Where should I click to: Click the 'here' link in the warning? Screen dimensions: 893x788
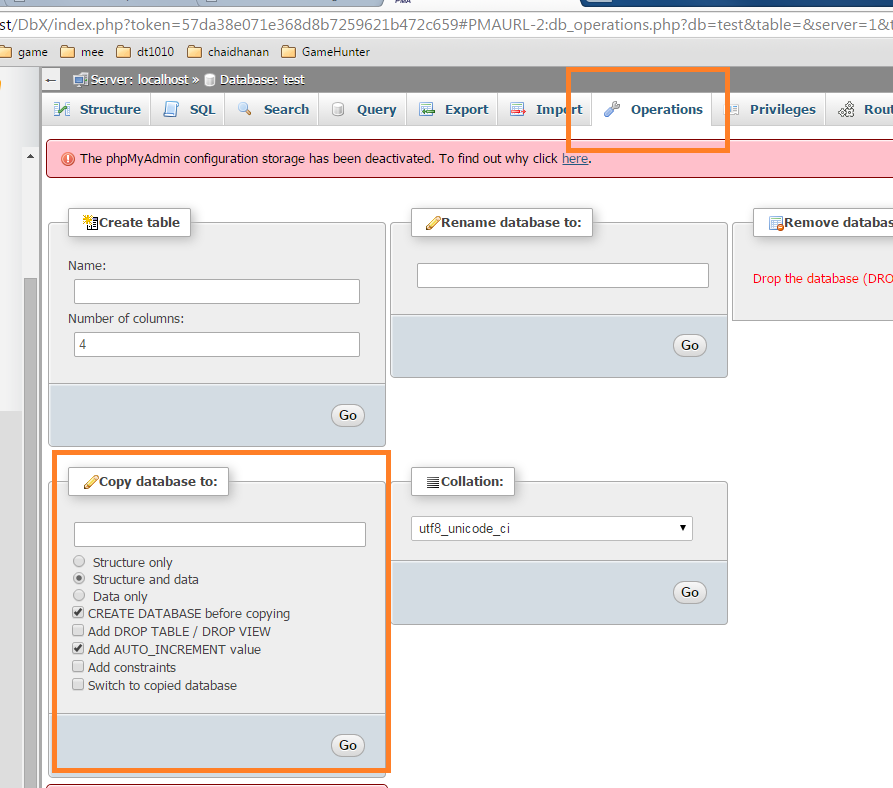pyautogui.click(x=575, y=159)
